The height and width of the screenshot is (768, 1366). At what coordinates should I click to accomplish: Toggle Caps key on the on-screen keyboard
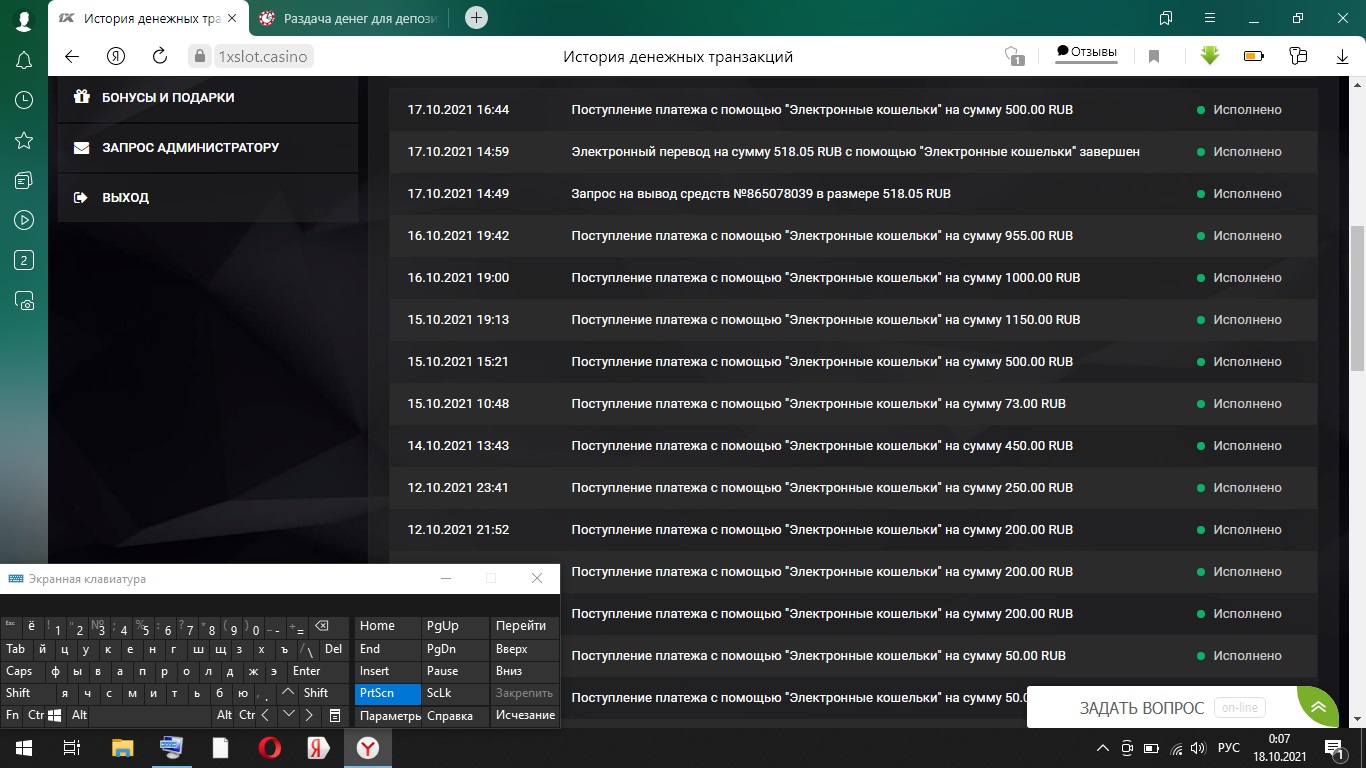tap(20, 671)
